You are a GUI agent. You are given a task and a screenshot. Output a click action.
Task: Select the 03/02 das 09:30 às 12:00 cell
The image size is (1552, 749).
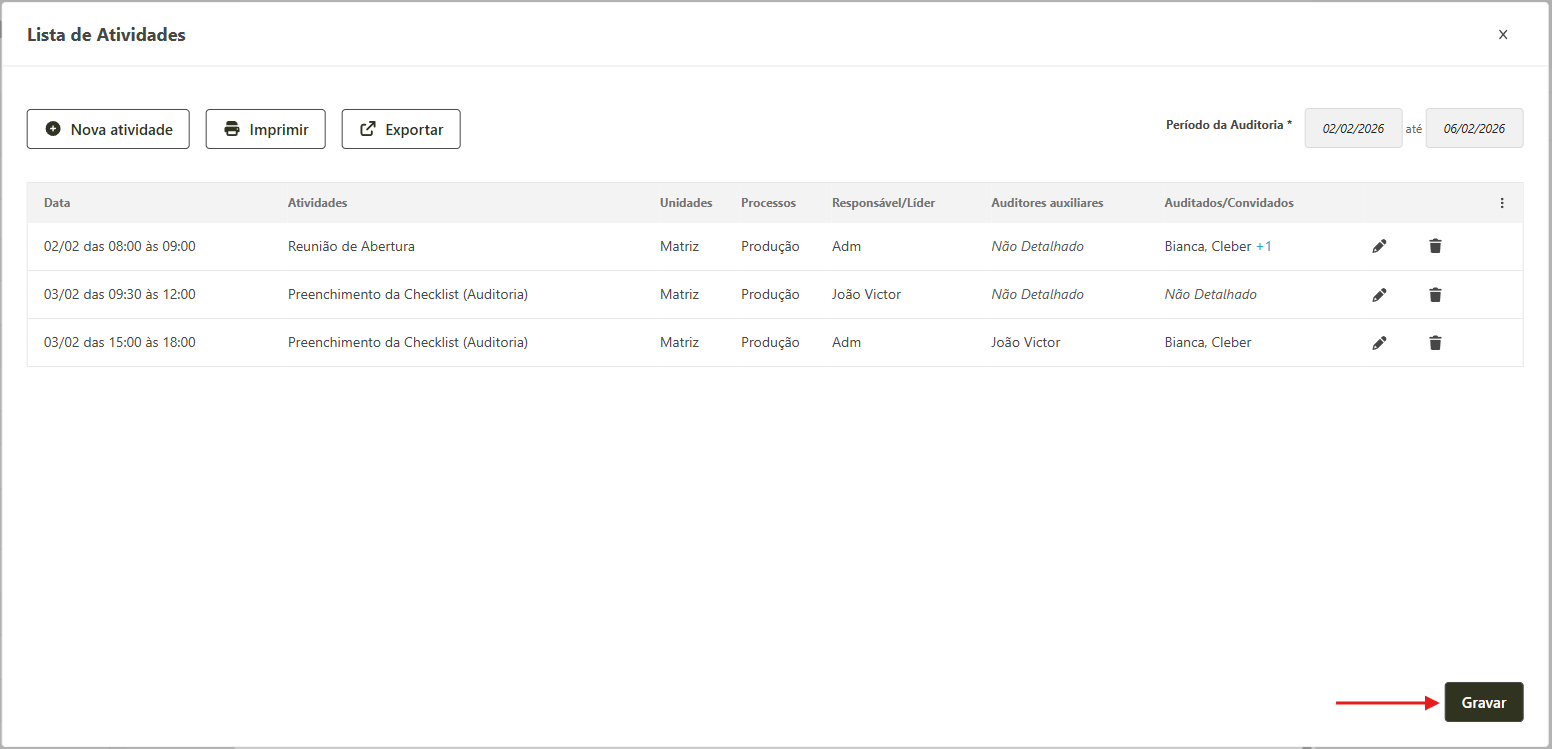pyautogui.click(x=120, y=294)
